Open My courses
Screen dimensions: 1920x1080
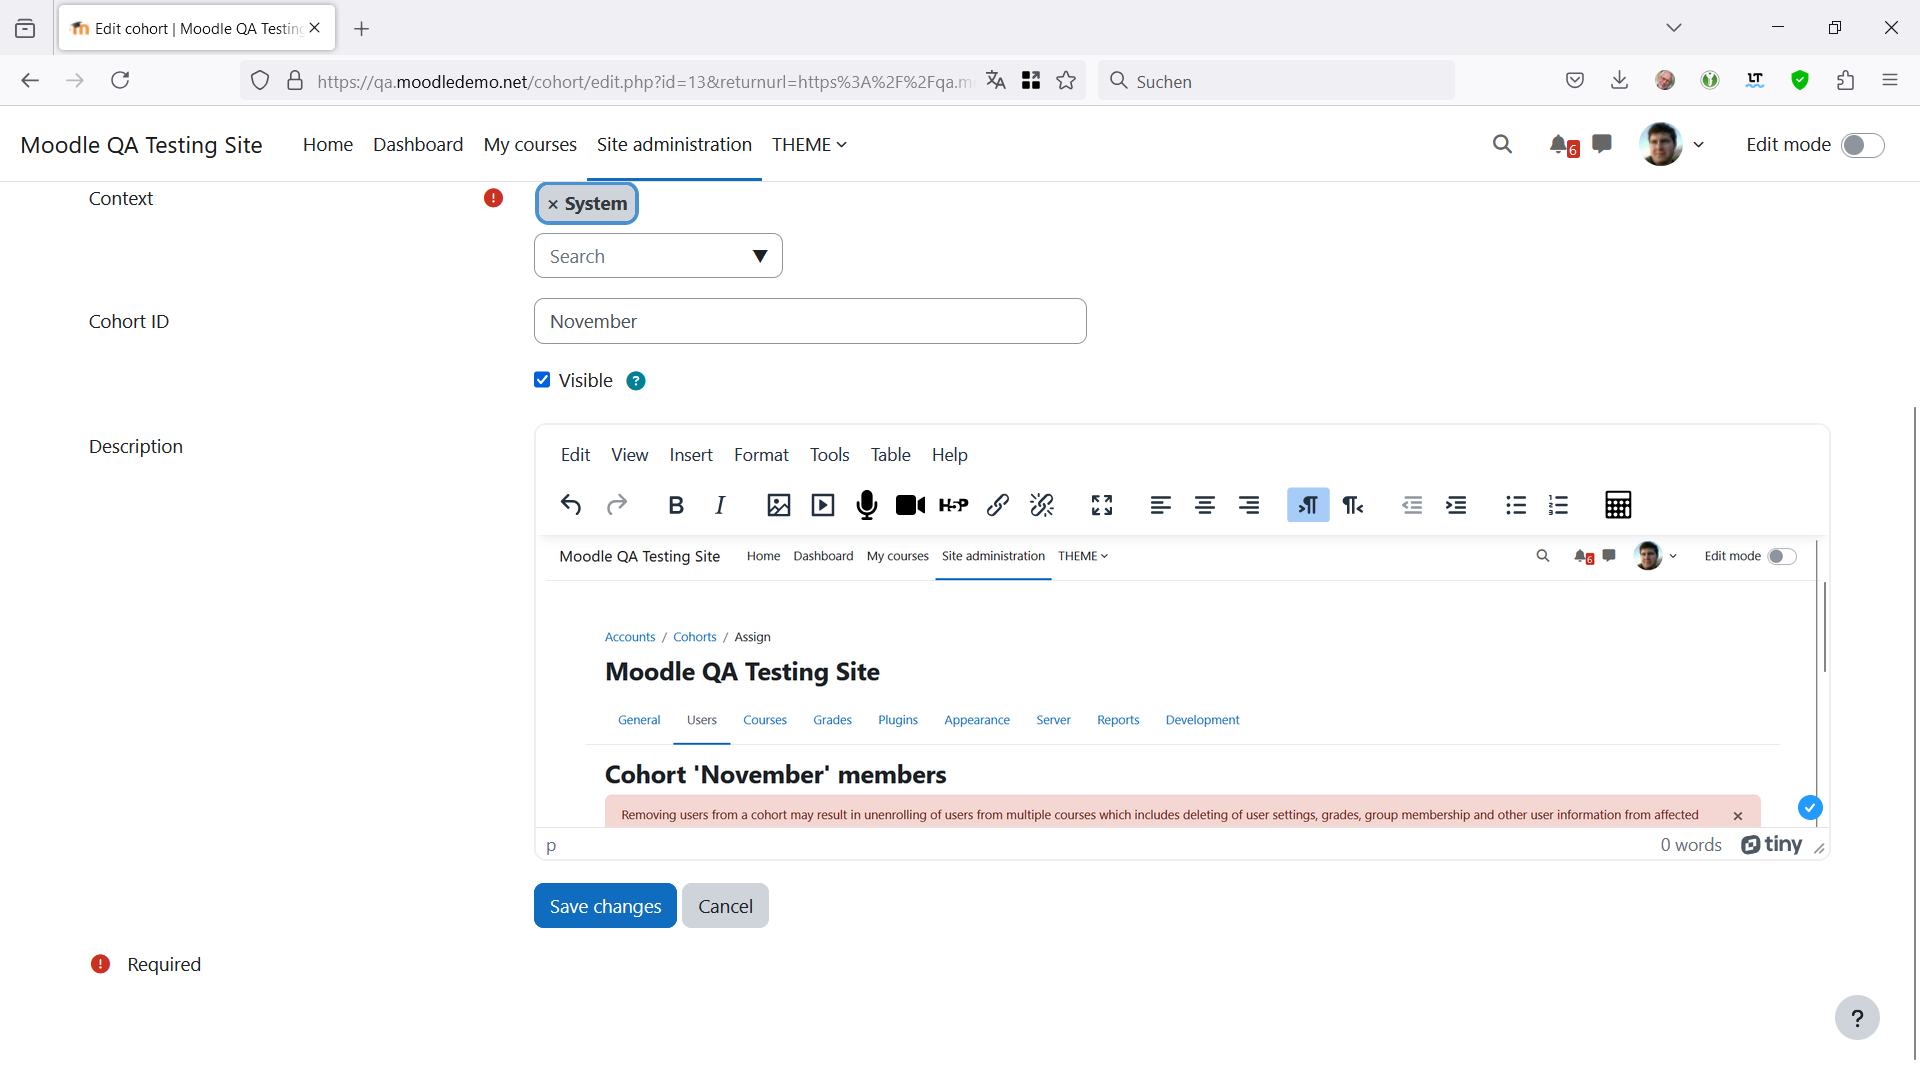[530, 145]
